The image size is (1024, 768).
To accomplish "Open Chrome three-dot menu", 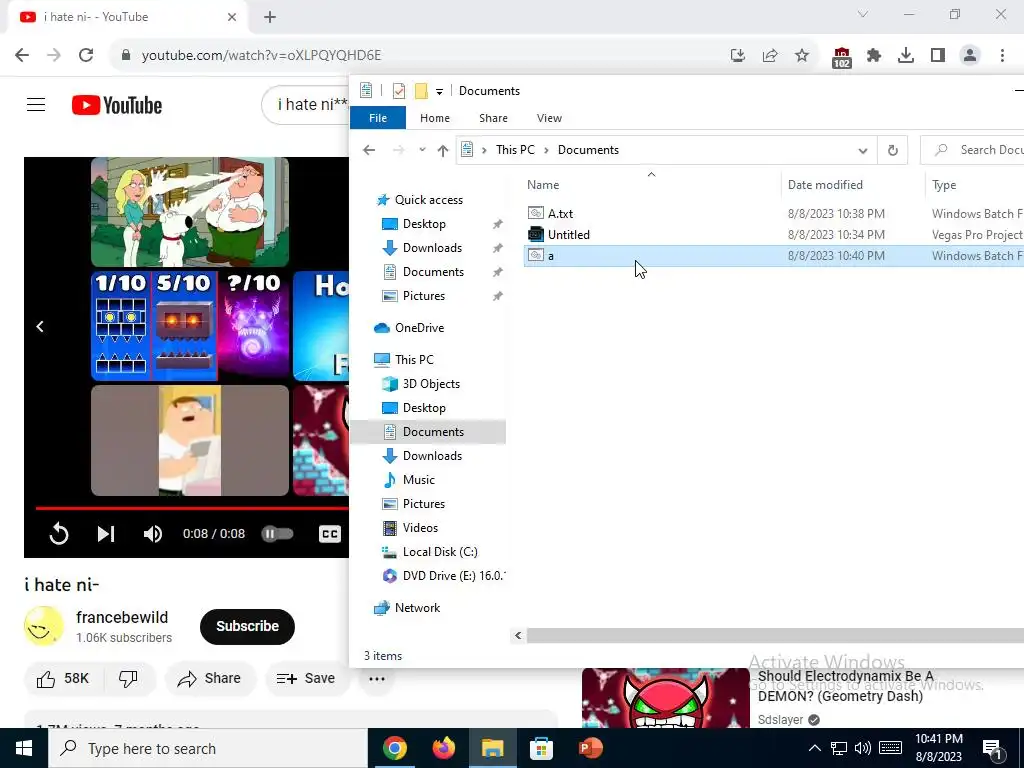I will point(1002,56).
